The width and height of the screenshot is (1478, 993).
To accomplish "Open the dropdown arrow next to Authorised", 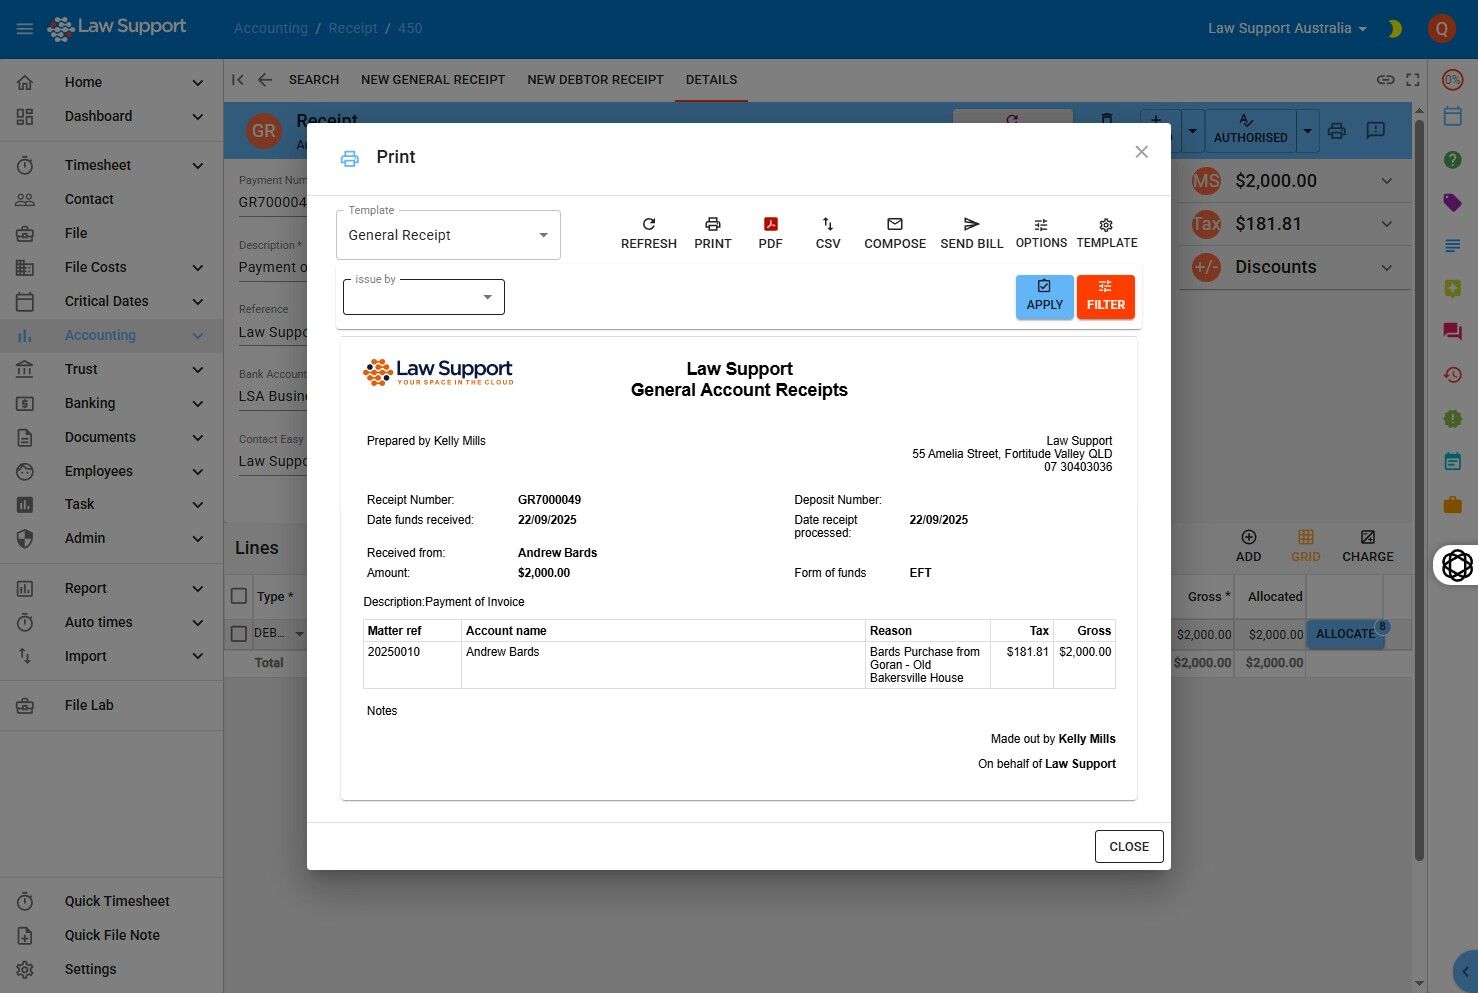I will 1308,131.
